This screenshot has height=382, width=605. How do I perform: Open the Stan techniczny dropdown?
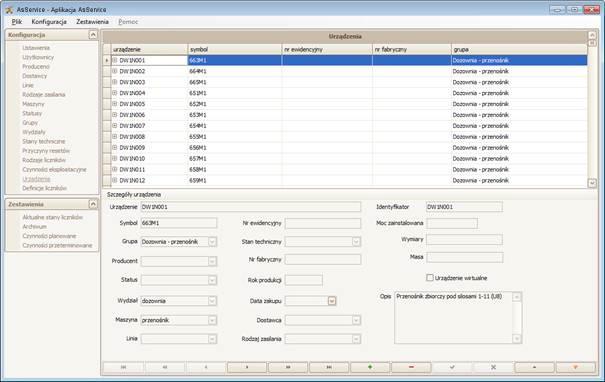pos(356,242)
